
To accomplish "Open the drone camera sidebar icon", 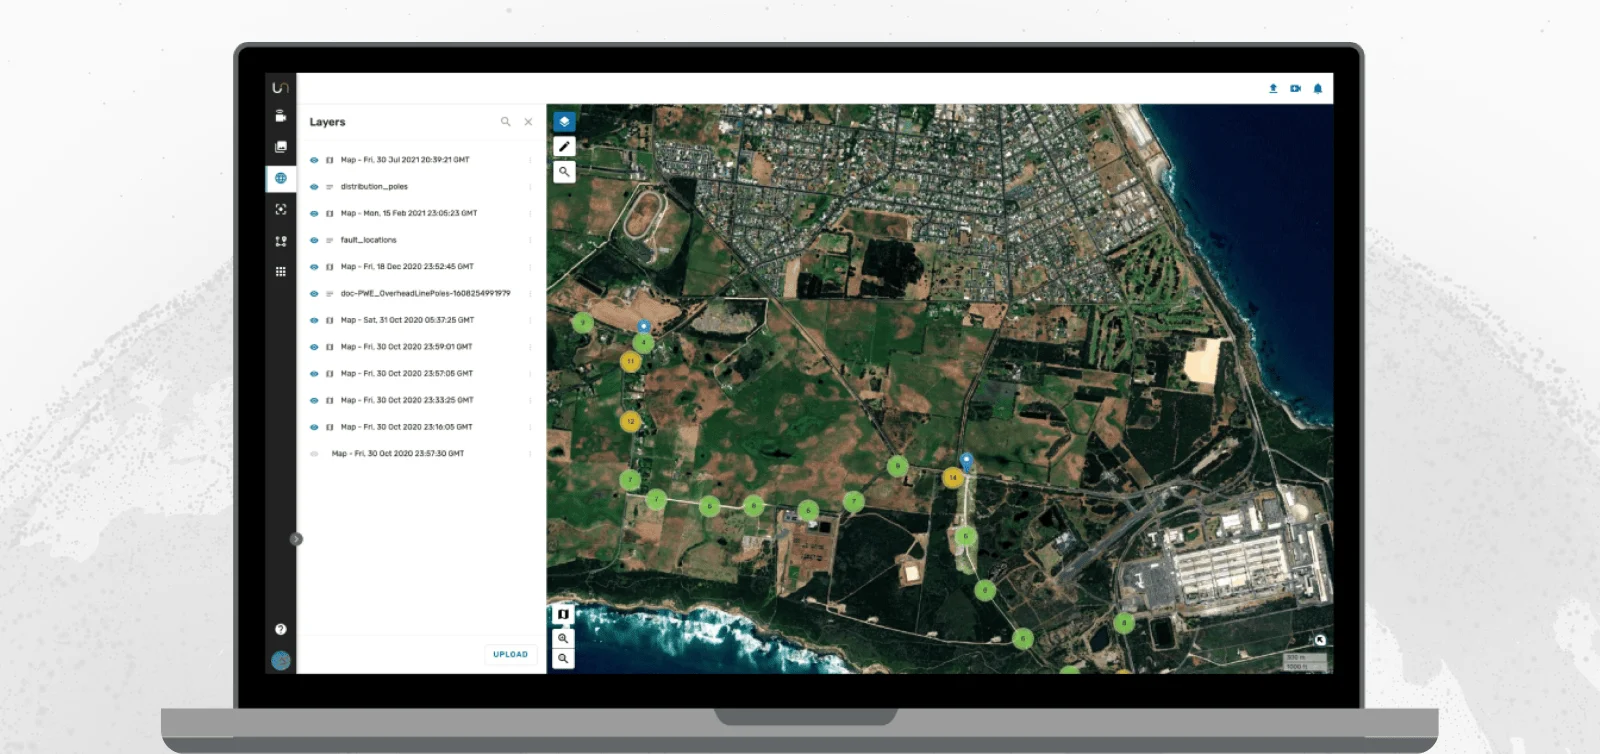I will (281, 116).
